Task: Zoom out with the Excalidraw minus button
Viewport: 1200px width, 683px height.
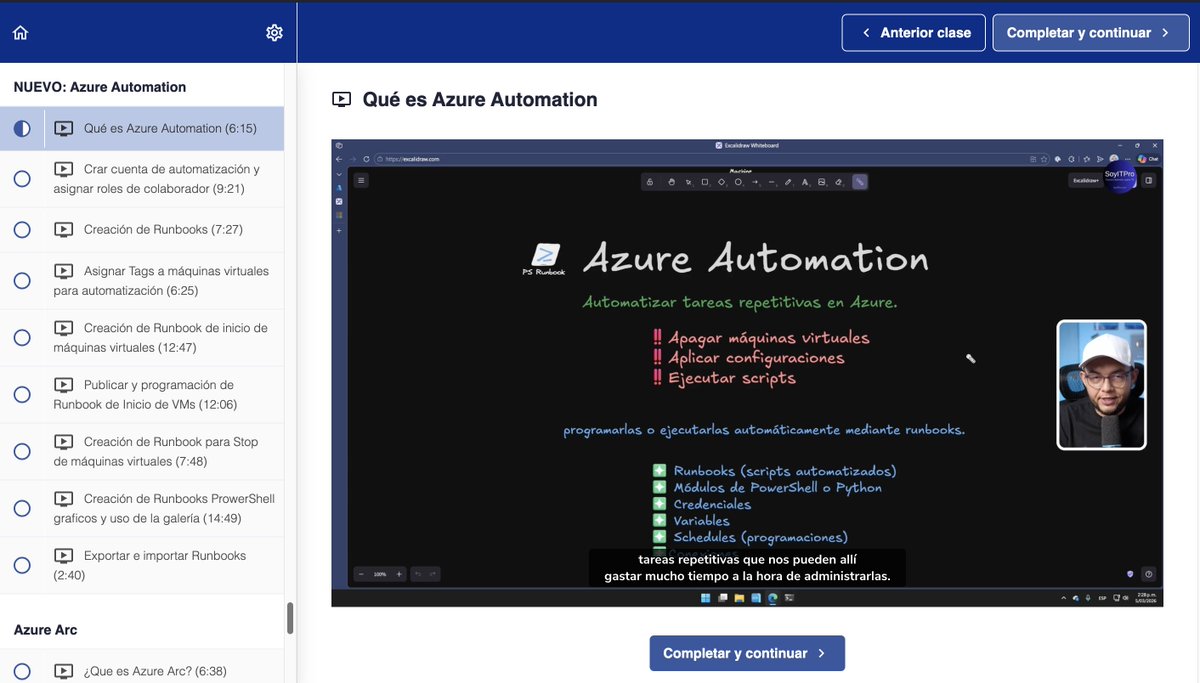Action: [x=361, y=574]
